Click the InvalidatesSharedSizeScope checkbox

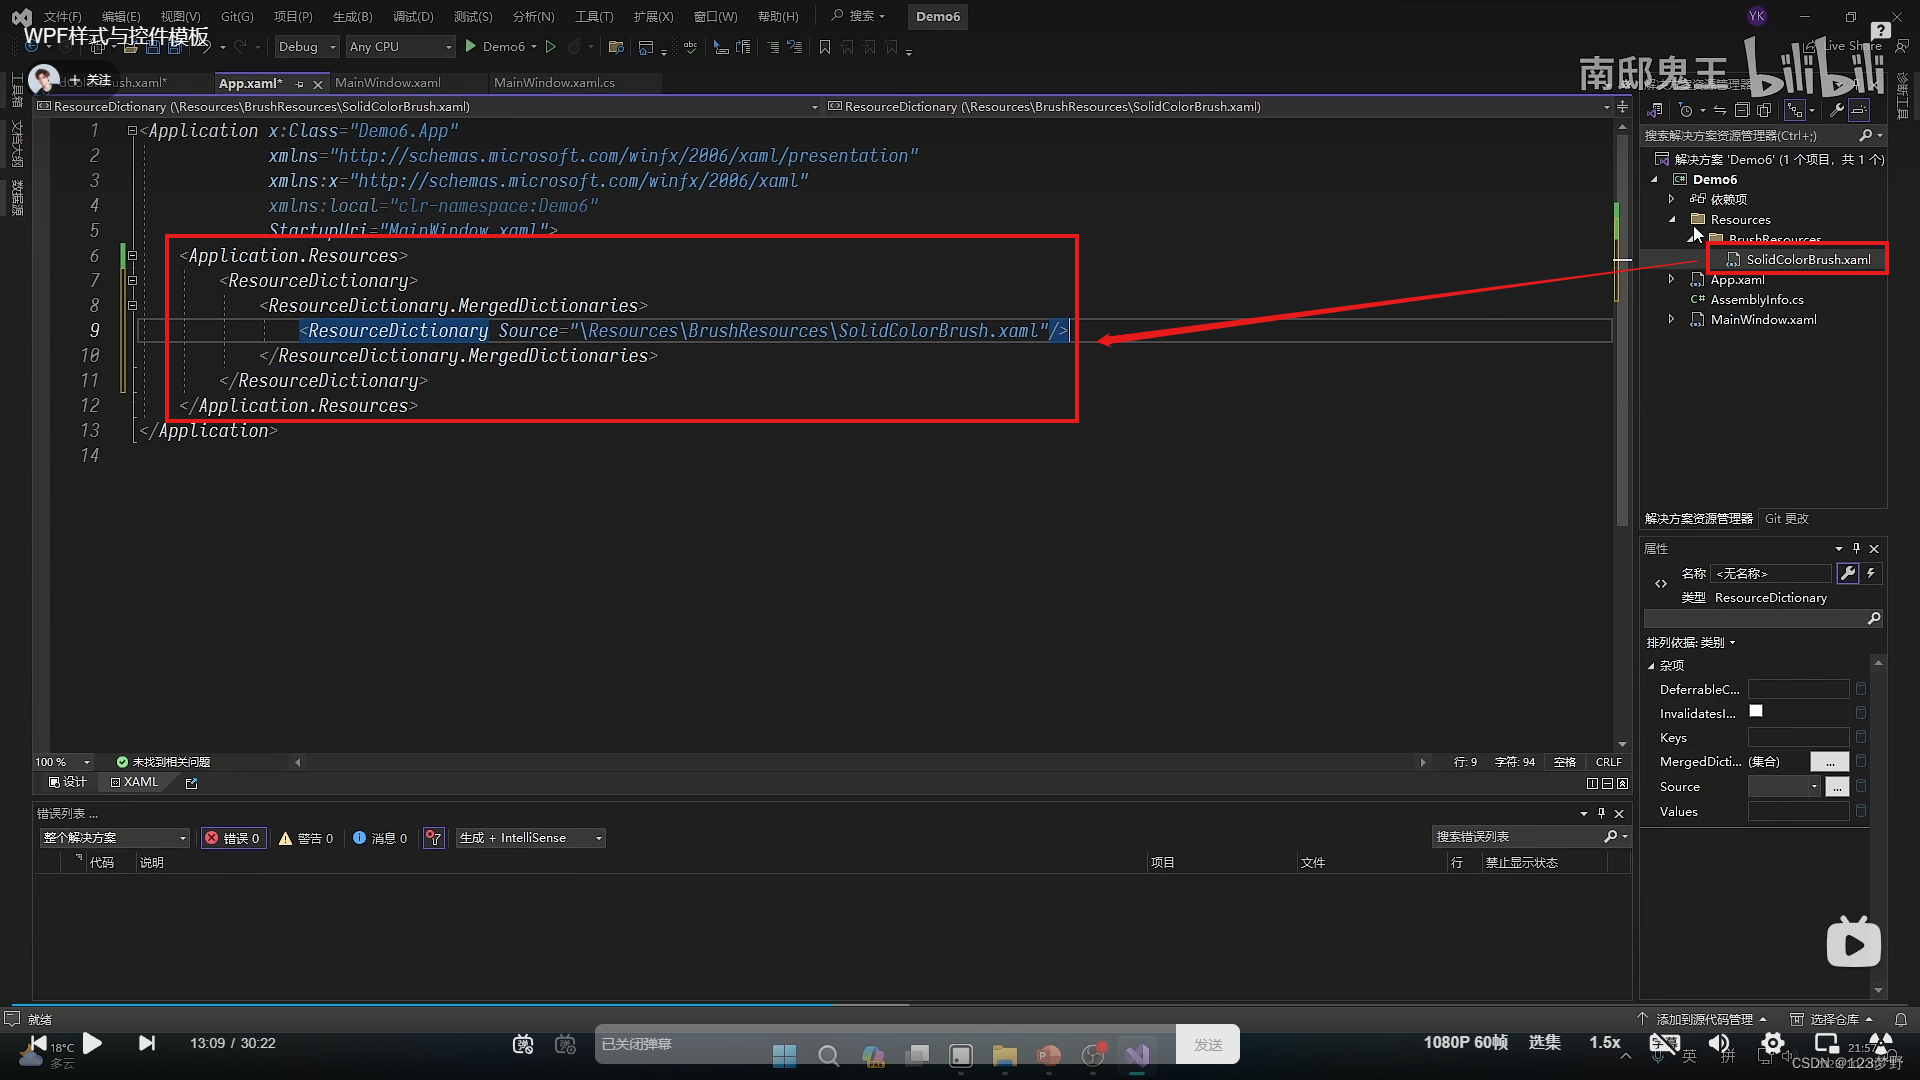tap(1755, 712)
